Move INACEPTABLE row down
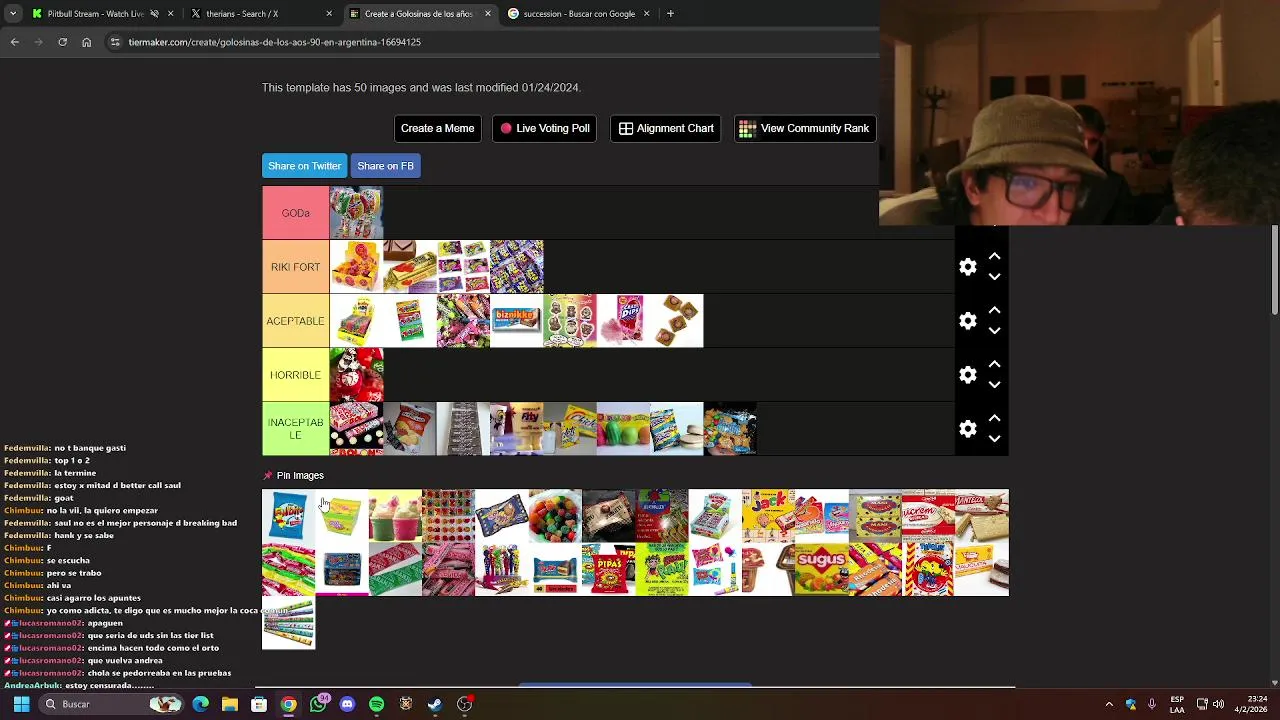 [995, 439]
